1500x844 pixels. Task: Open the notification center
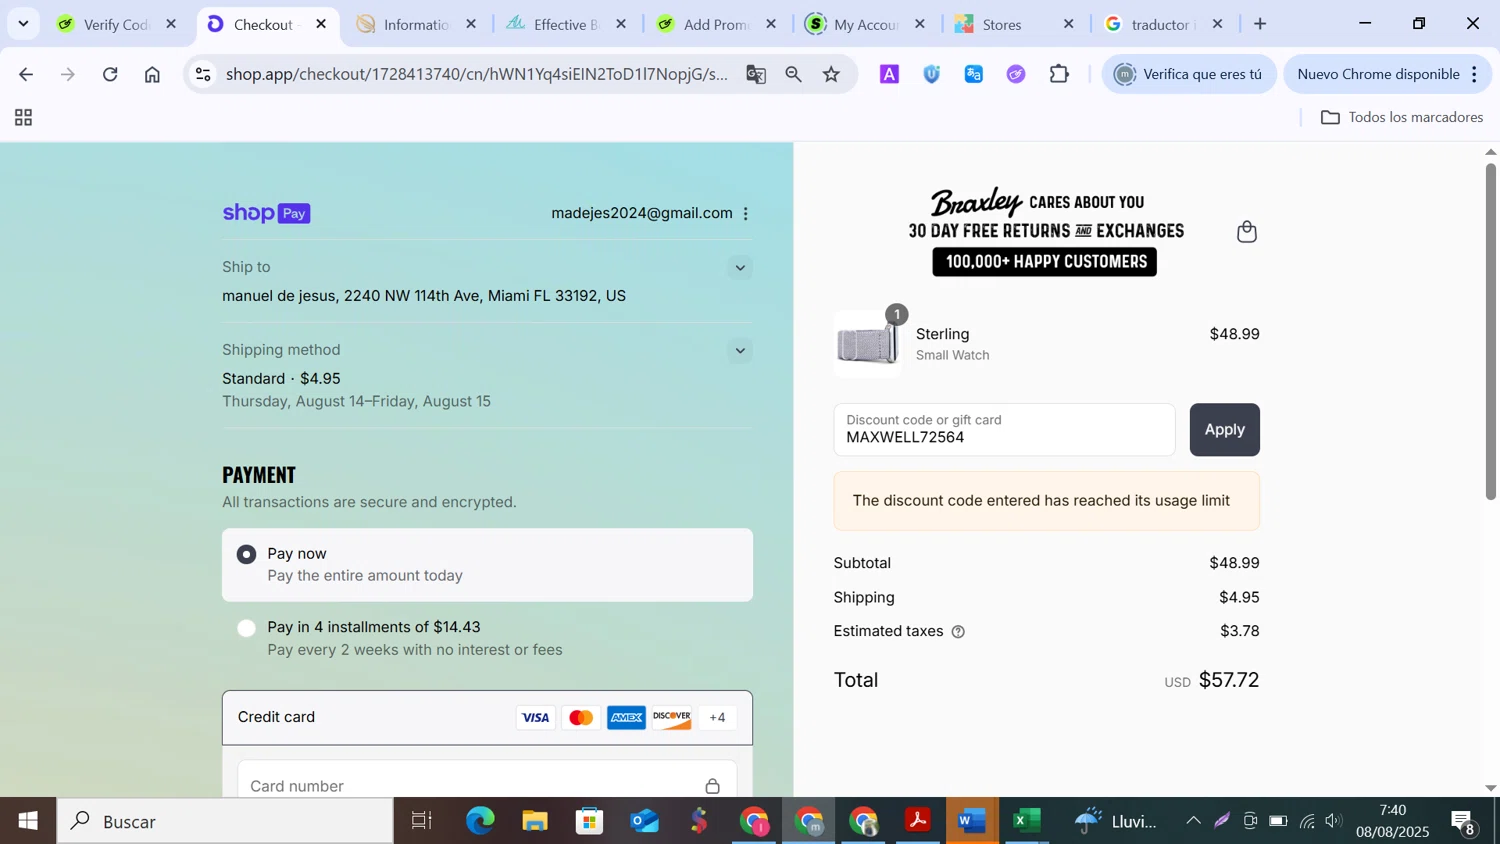click(x=1464, y=822)
